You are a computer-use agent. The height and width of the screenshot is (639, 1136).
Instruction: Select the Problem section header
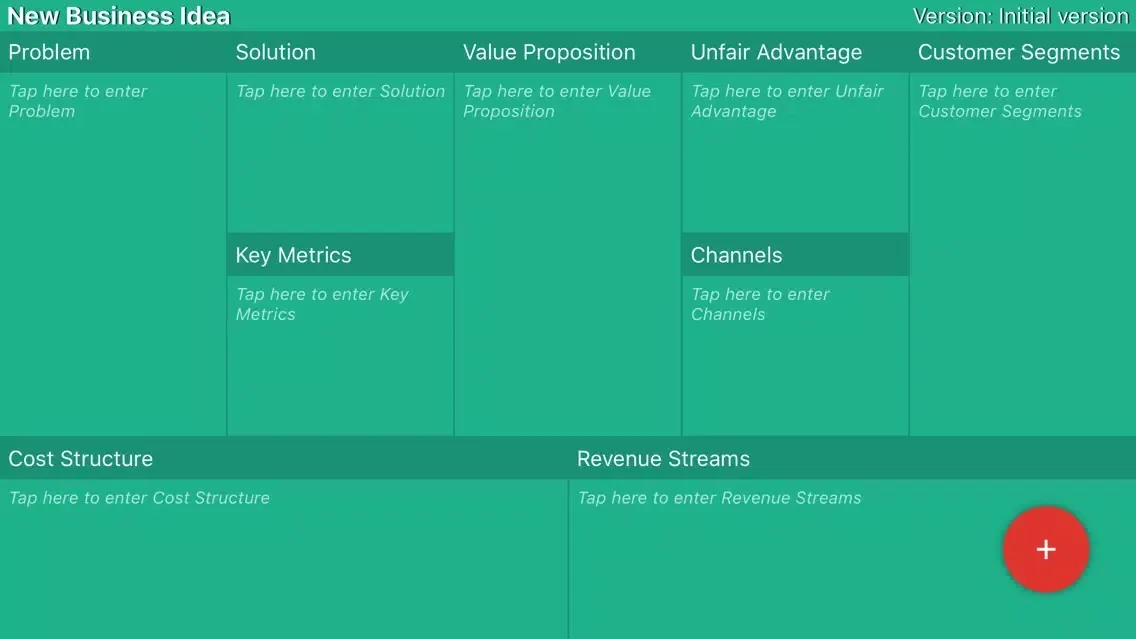[49, 52]
